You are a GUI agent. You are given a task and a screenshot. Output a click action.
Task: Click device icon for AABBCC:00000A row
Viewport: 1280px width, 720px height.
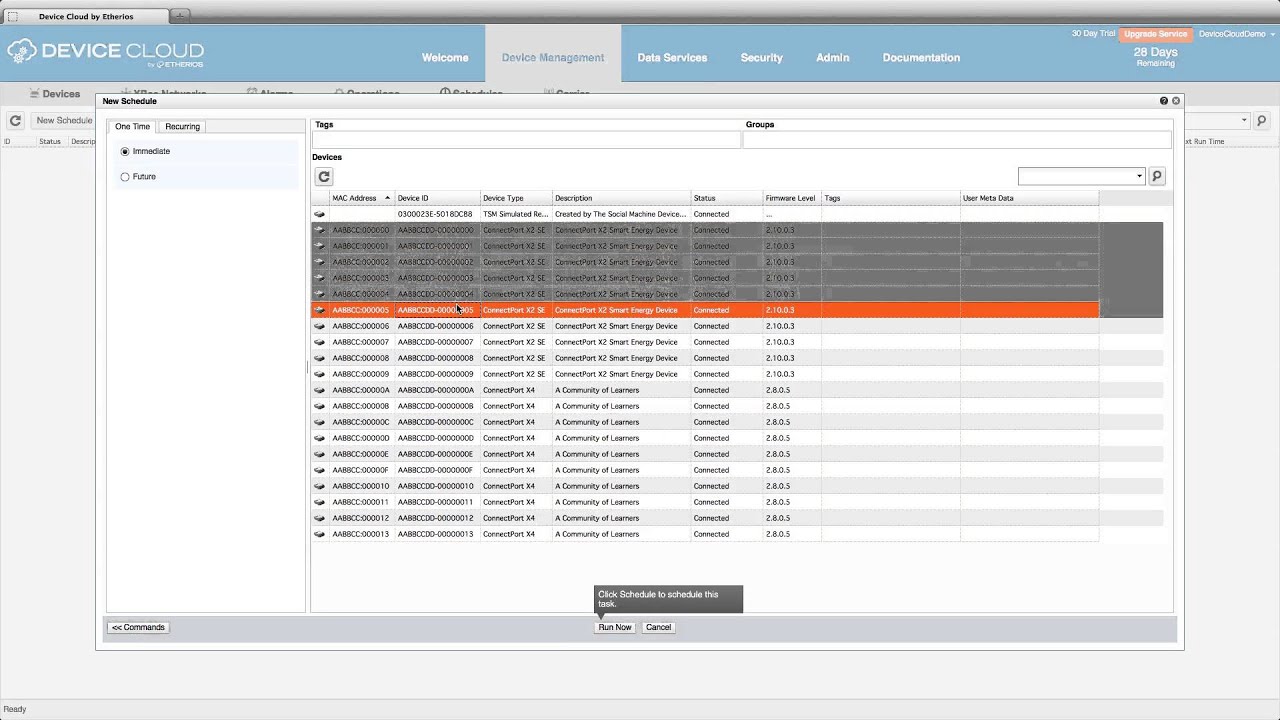[x=320, y=390]
